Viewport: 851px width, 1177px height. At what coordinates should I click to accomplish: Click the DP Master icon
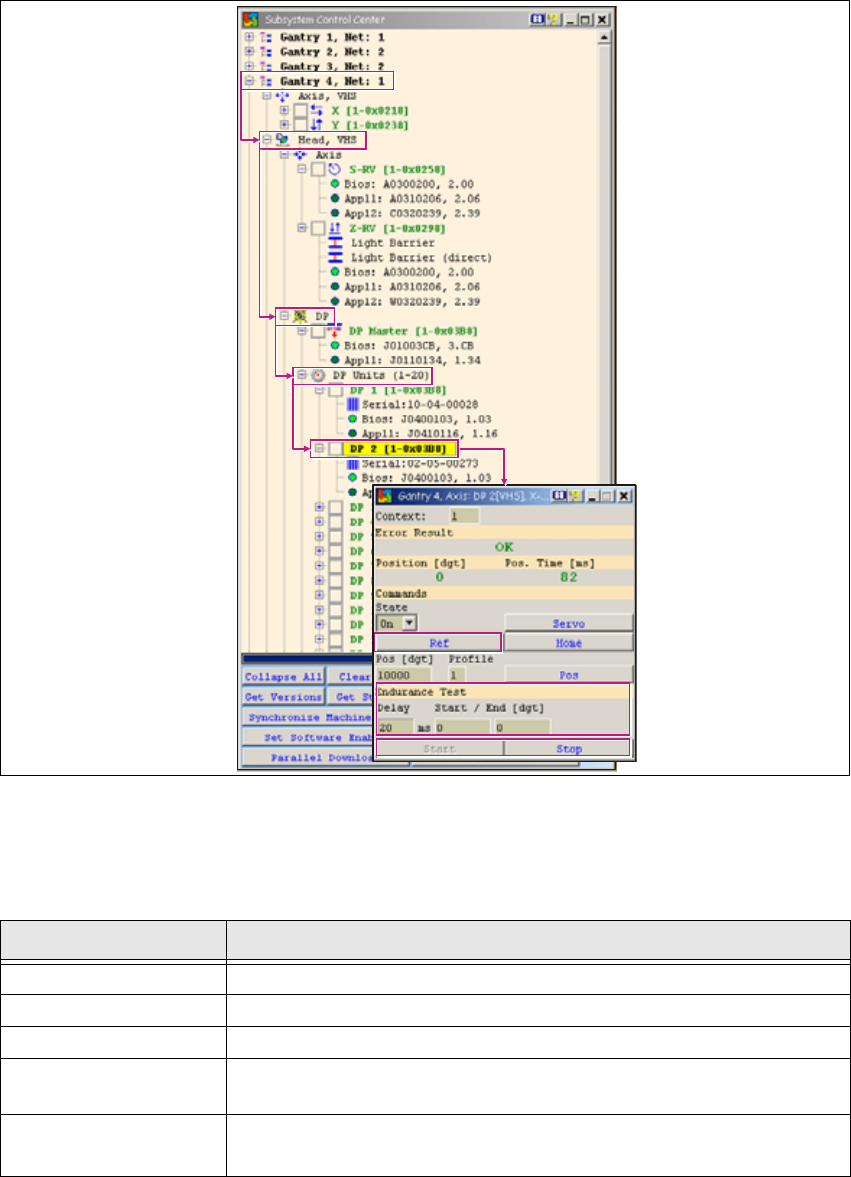point(335,330)
